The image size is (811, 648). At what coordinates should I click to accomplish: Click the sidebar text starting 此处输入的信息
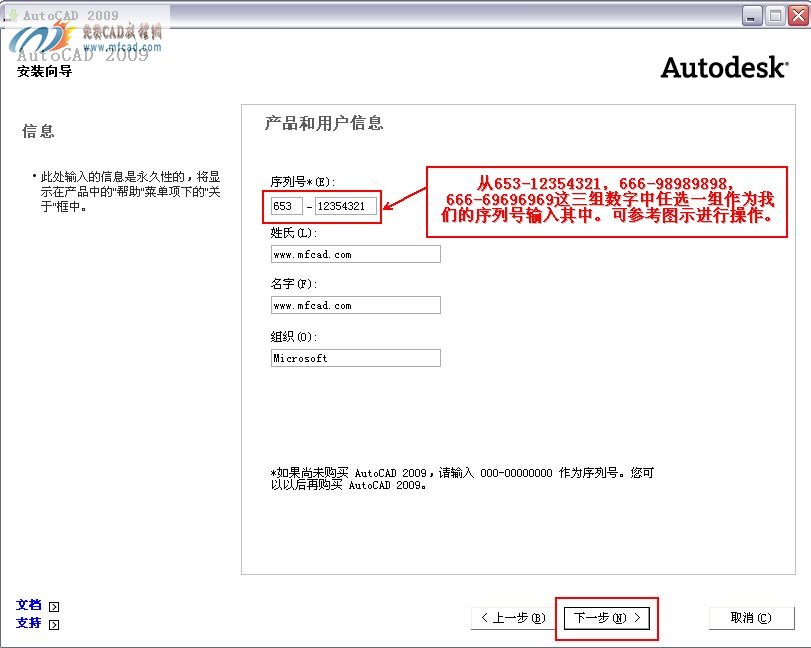click(130, 191)
